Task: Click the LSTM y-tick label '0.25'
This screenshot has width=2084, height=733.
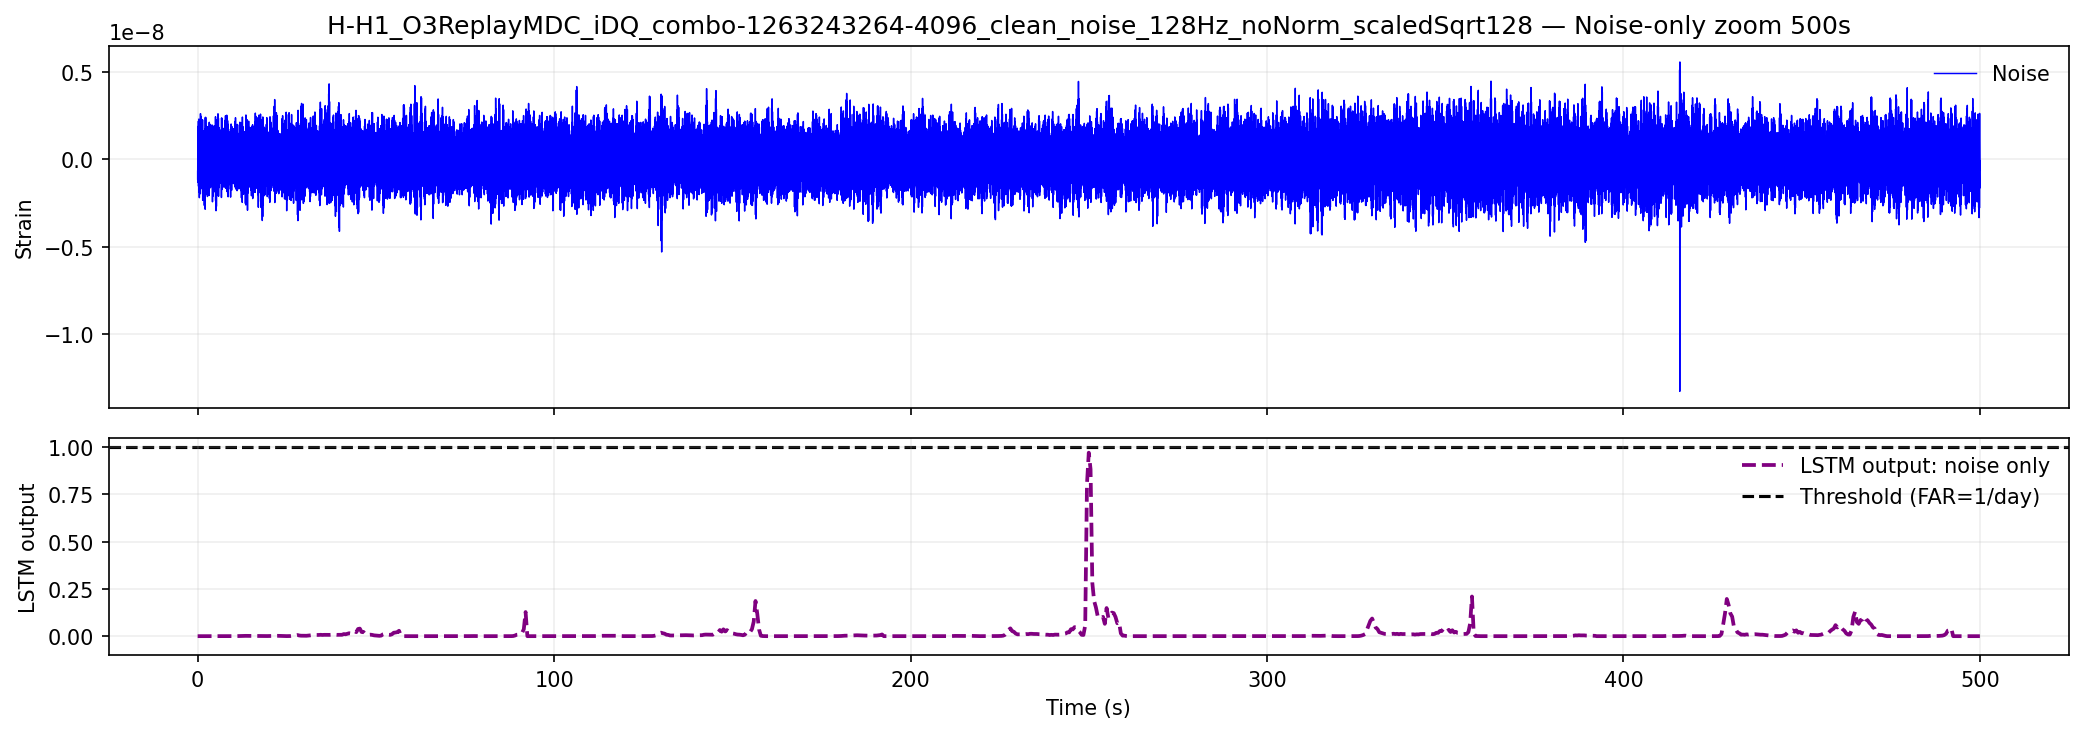Action: coord(72,589)
